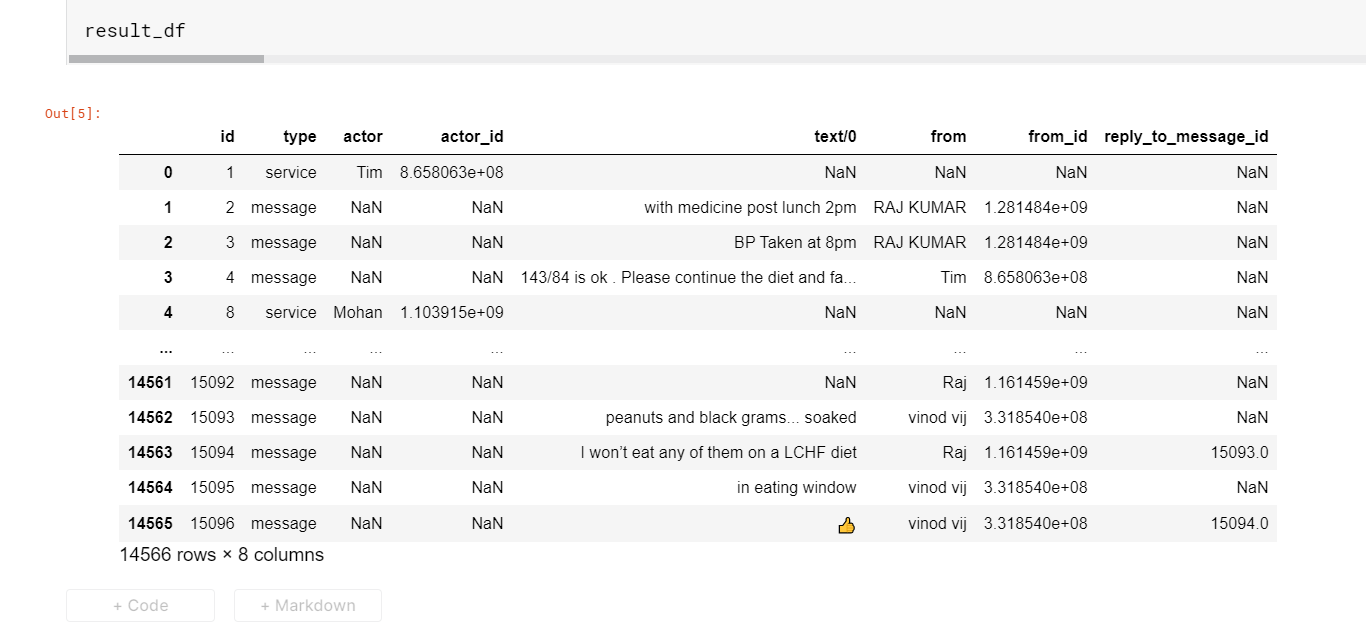Click the 'from_id' column header
The image size is (1368, 629).
point(1057,137)
